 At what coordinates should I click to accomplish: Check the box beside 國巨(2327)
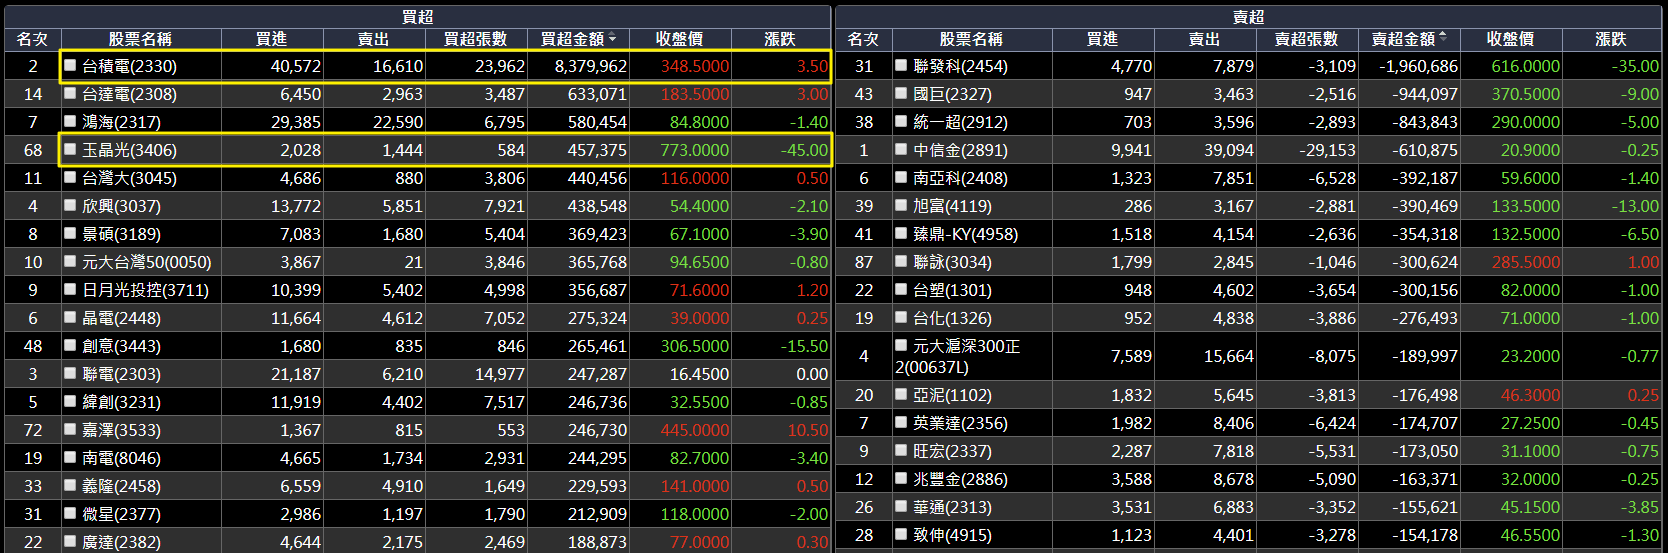[x=901, y=93]
